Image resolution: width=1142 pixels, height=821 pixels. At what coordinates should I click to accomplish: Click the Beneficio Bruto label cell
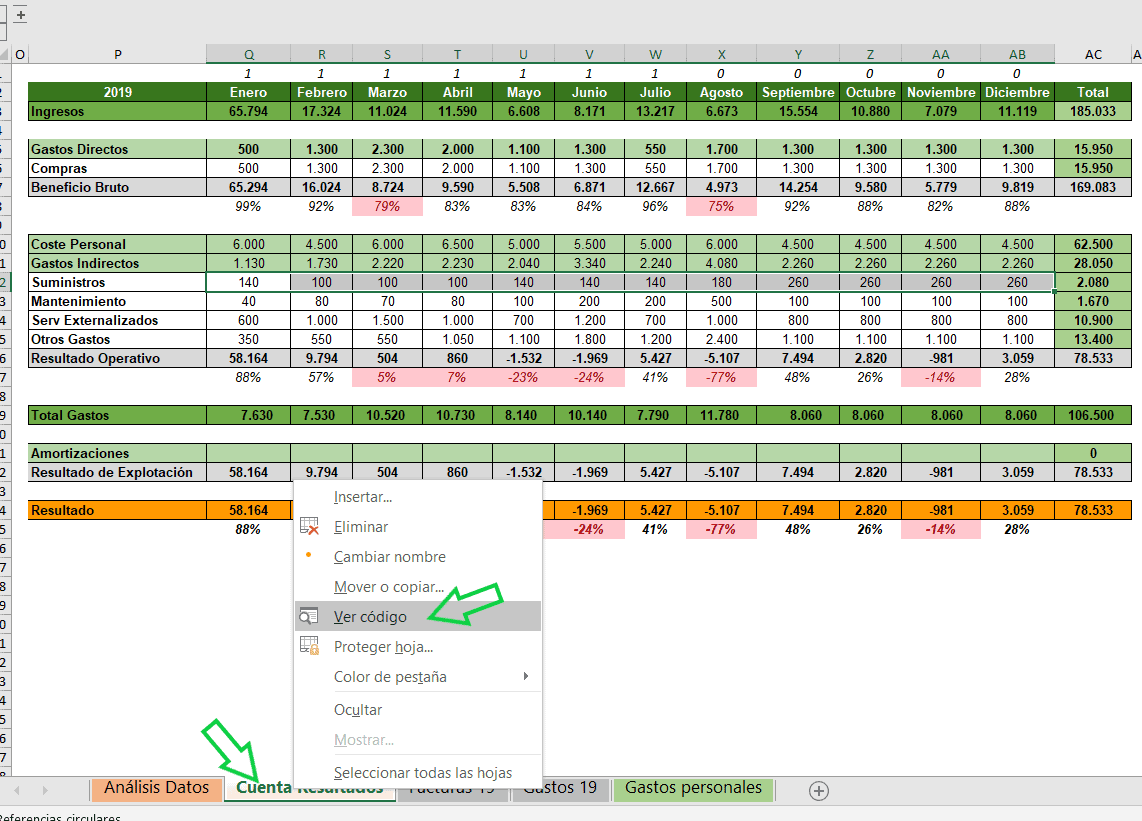[x=117, y=187]
